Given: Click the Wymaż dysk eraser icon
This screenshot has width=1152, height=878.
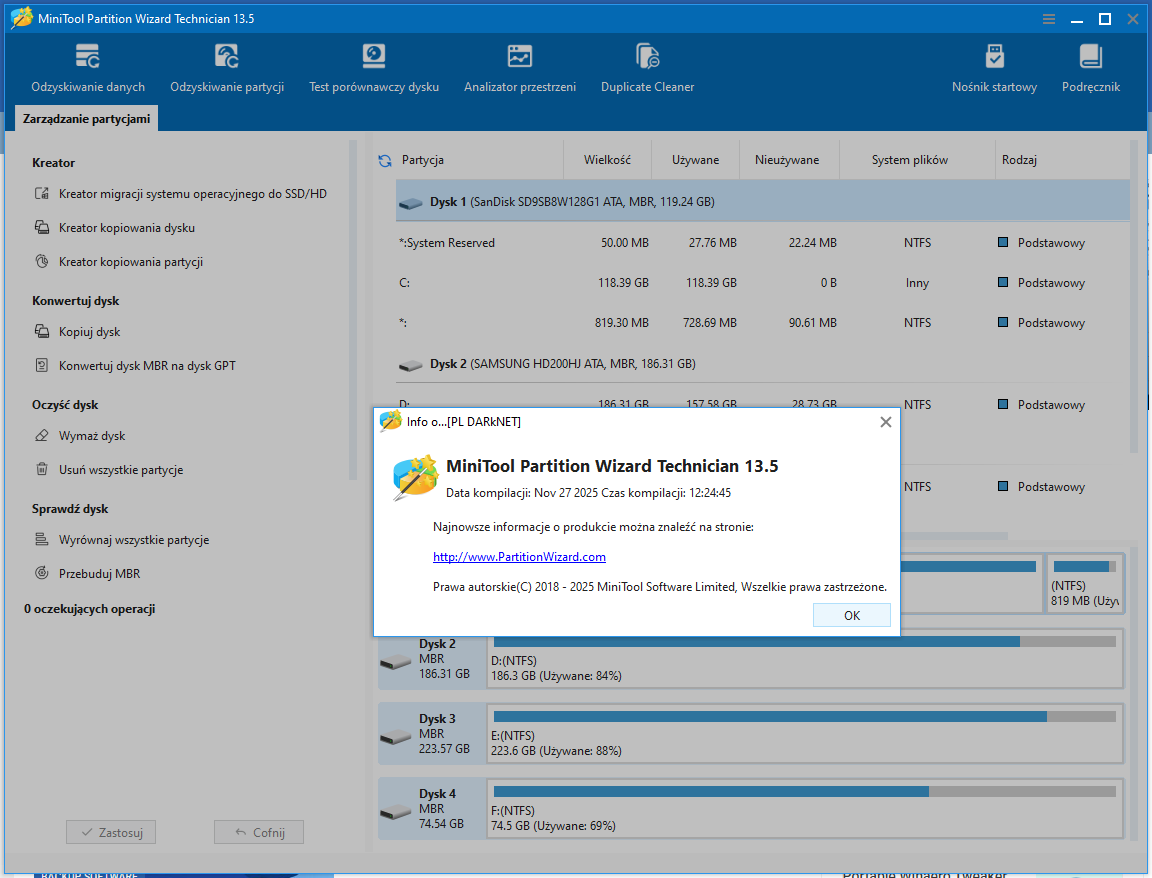Looking at the screenshot, I should point(42,436).
